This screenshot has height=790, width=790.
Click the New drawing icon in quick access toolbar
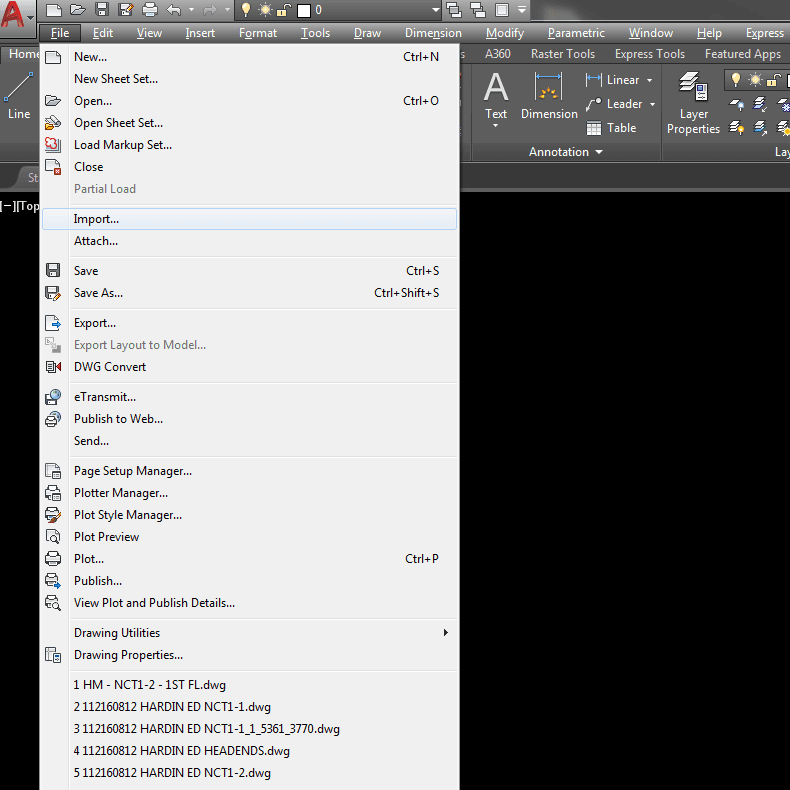53,10
